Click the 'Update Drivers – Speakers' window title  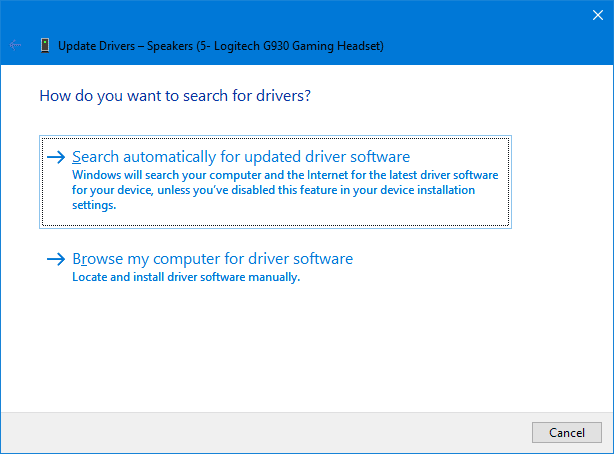click(221, 46)
